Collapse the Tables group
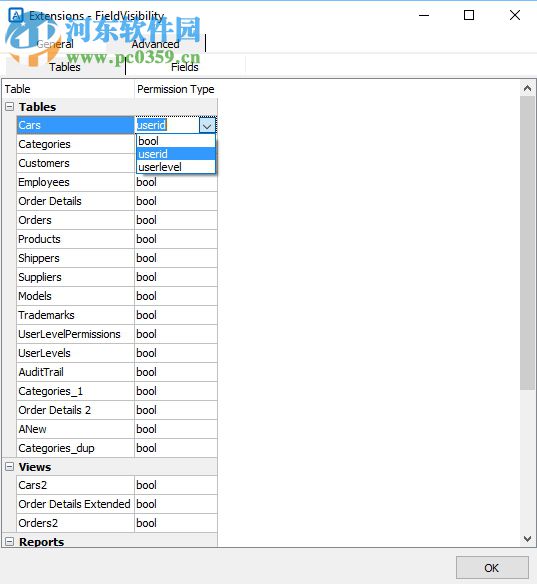The image size is (537, 584). coord(10,107)
